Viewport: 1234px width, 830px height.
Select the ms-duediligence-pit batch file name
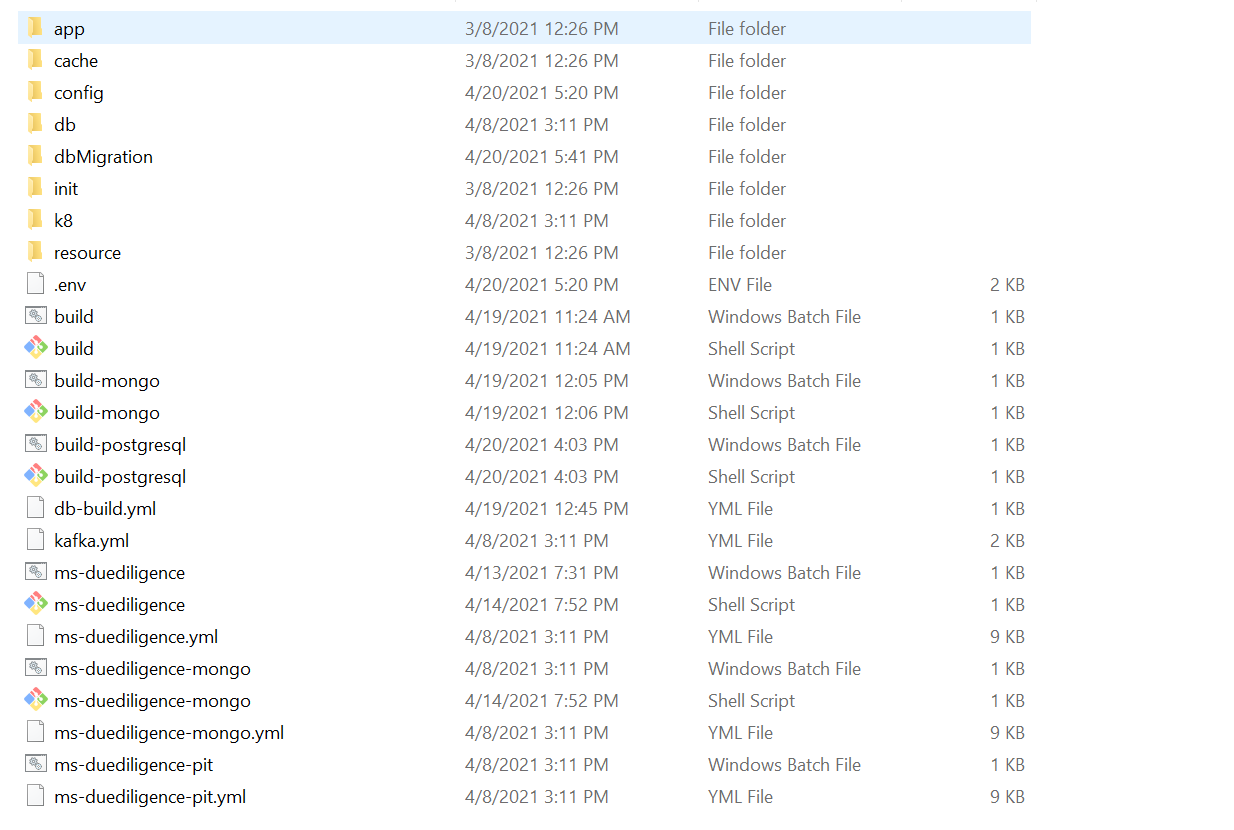(x=134, y=765)
